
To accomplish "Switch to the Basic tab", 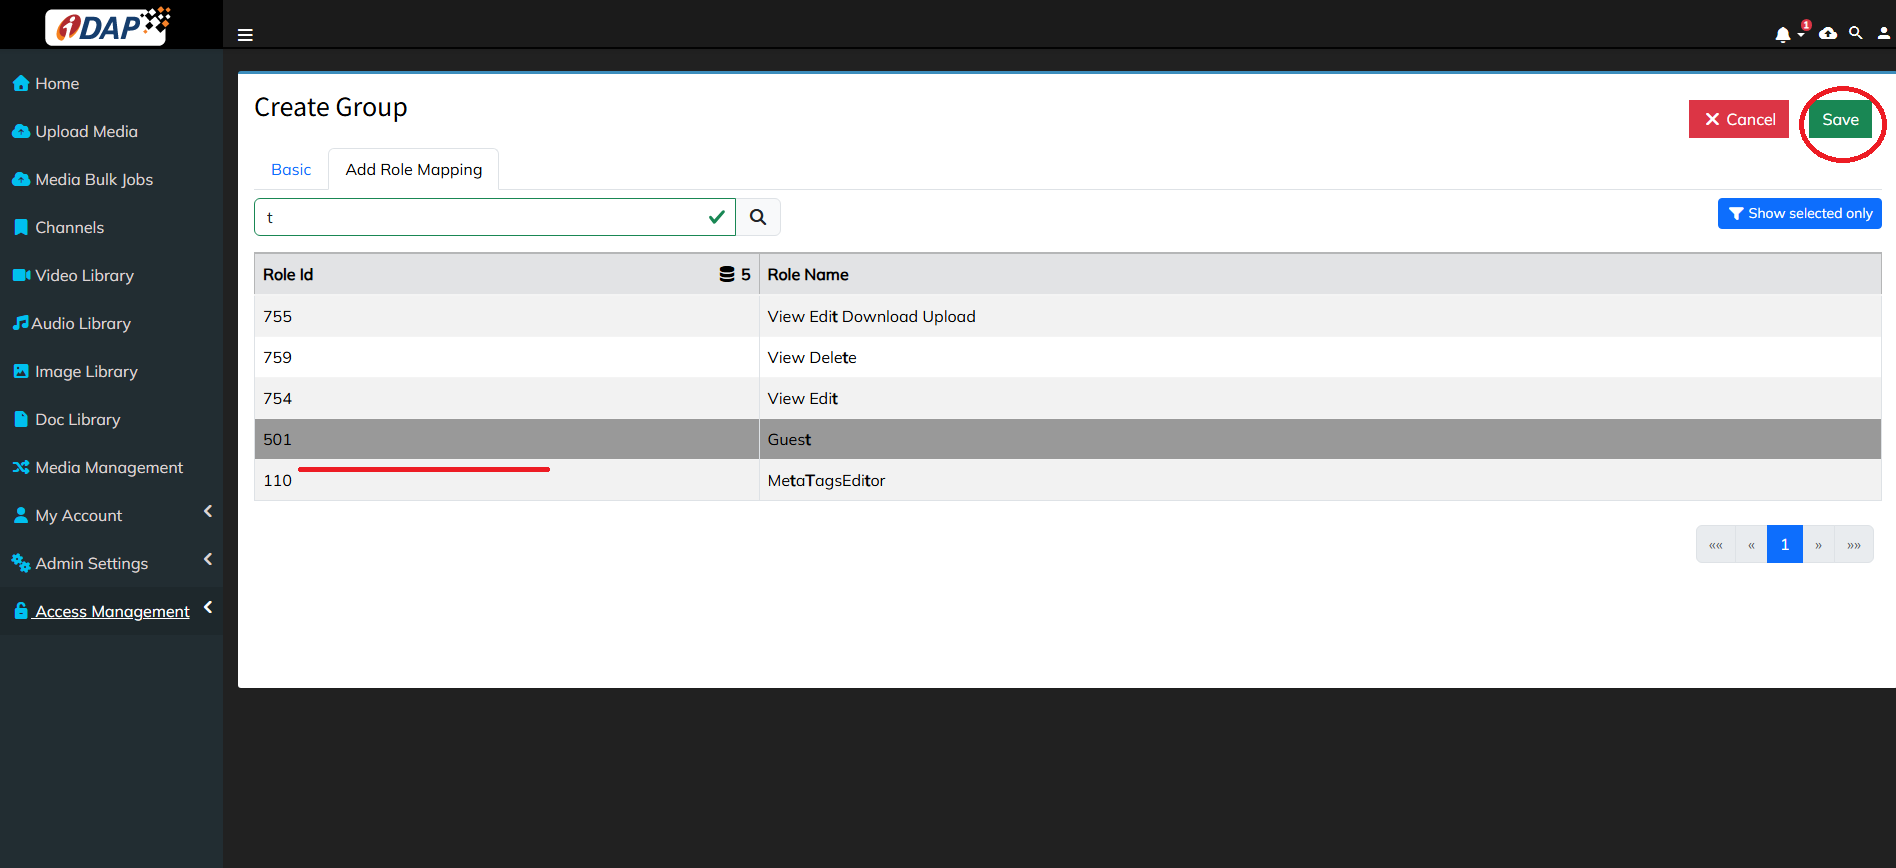I will tap(291, 170).
